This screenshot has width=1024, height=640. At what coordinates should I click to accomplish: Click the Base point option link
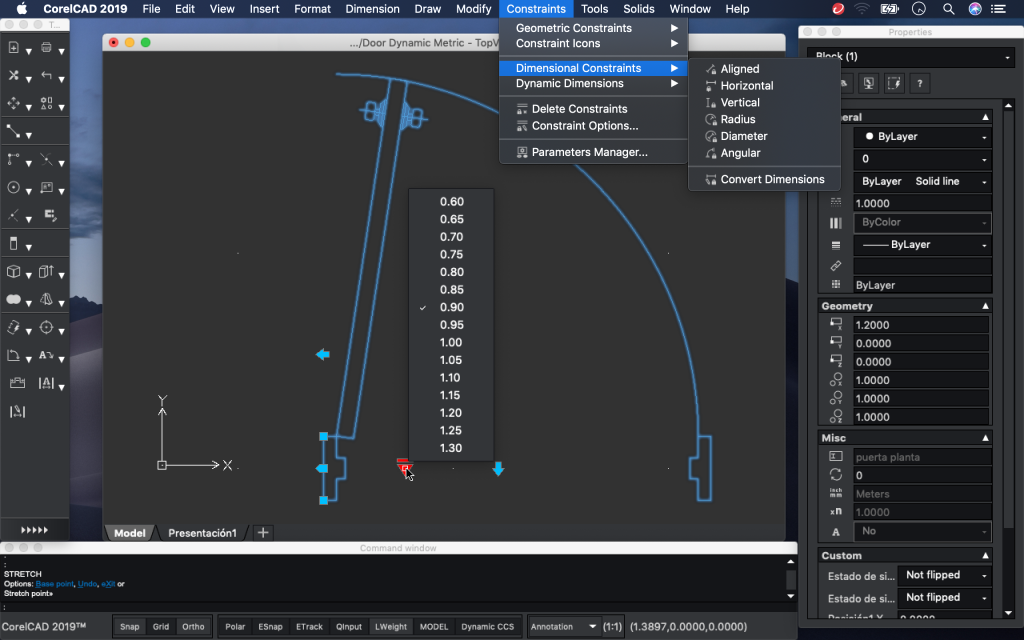pyautogui.click(x=55, y=584)
